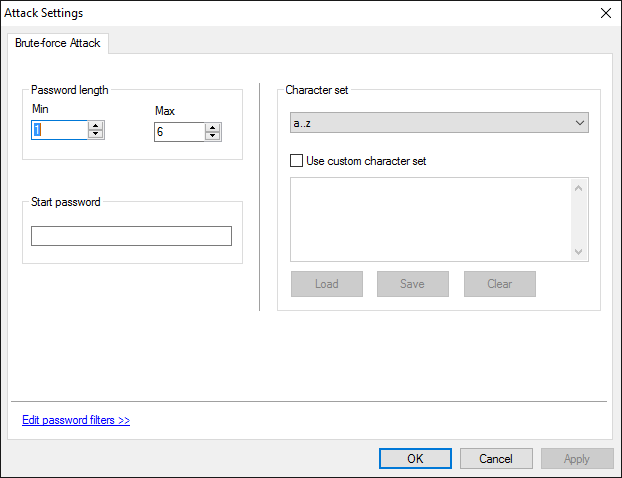Increase the Min password length spinner
This screenshot has height=478, width=622.
pos(96,126)
